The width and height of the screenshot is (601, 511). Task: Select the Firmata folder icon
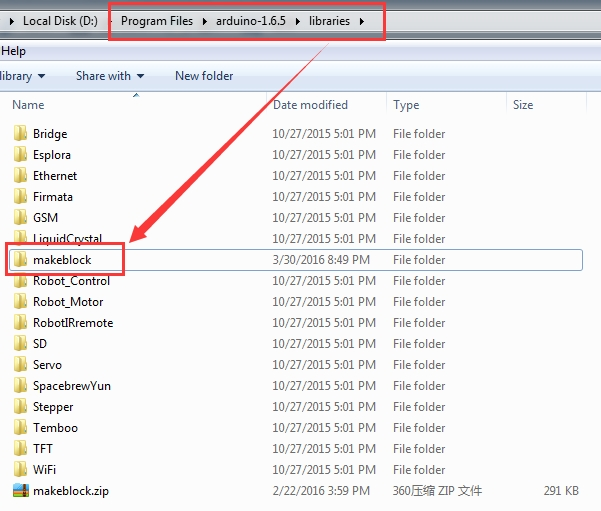click(20, 197)
